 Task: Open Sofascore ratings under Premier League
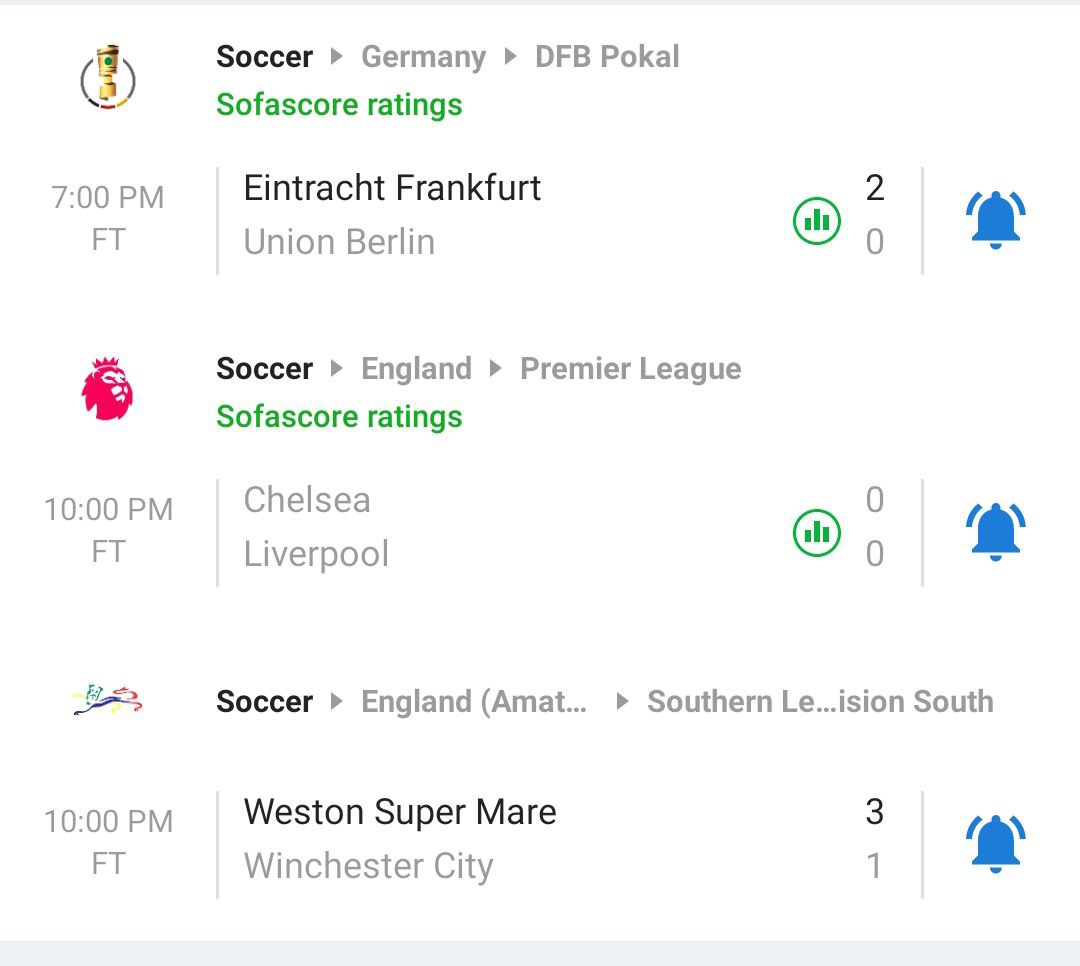point(339,417)
